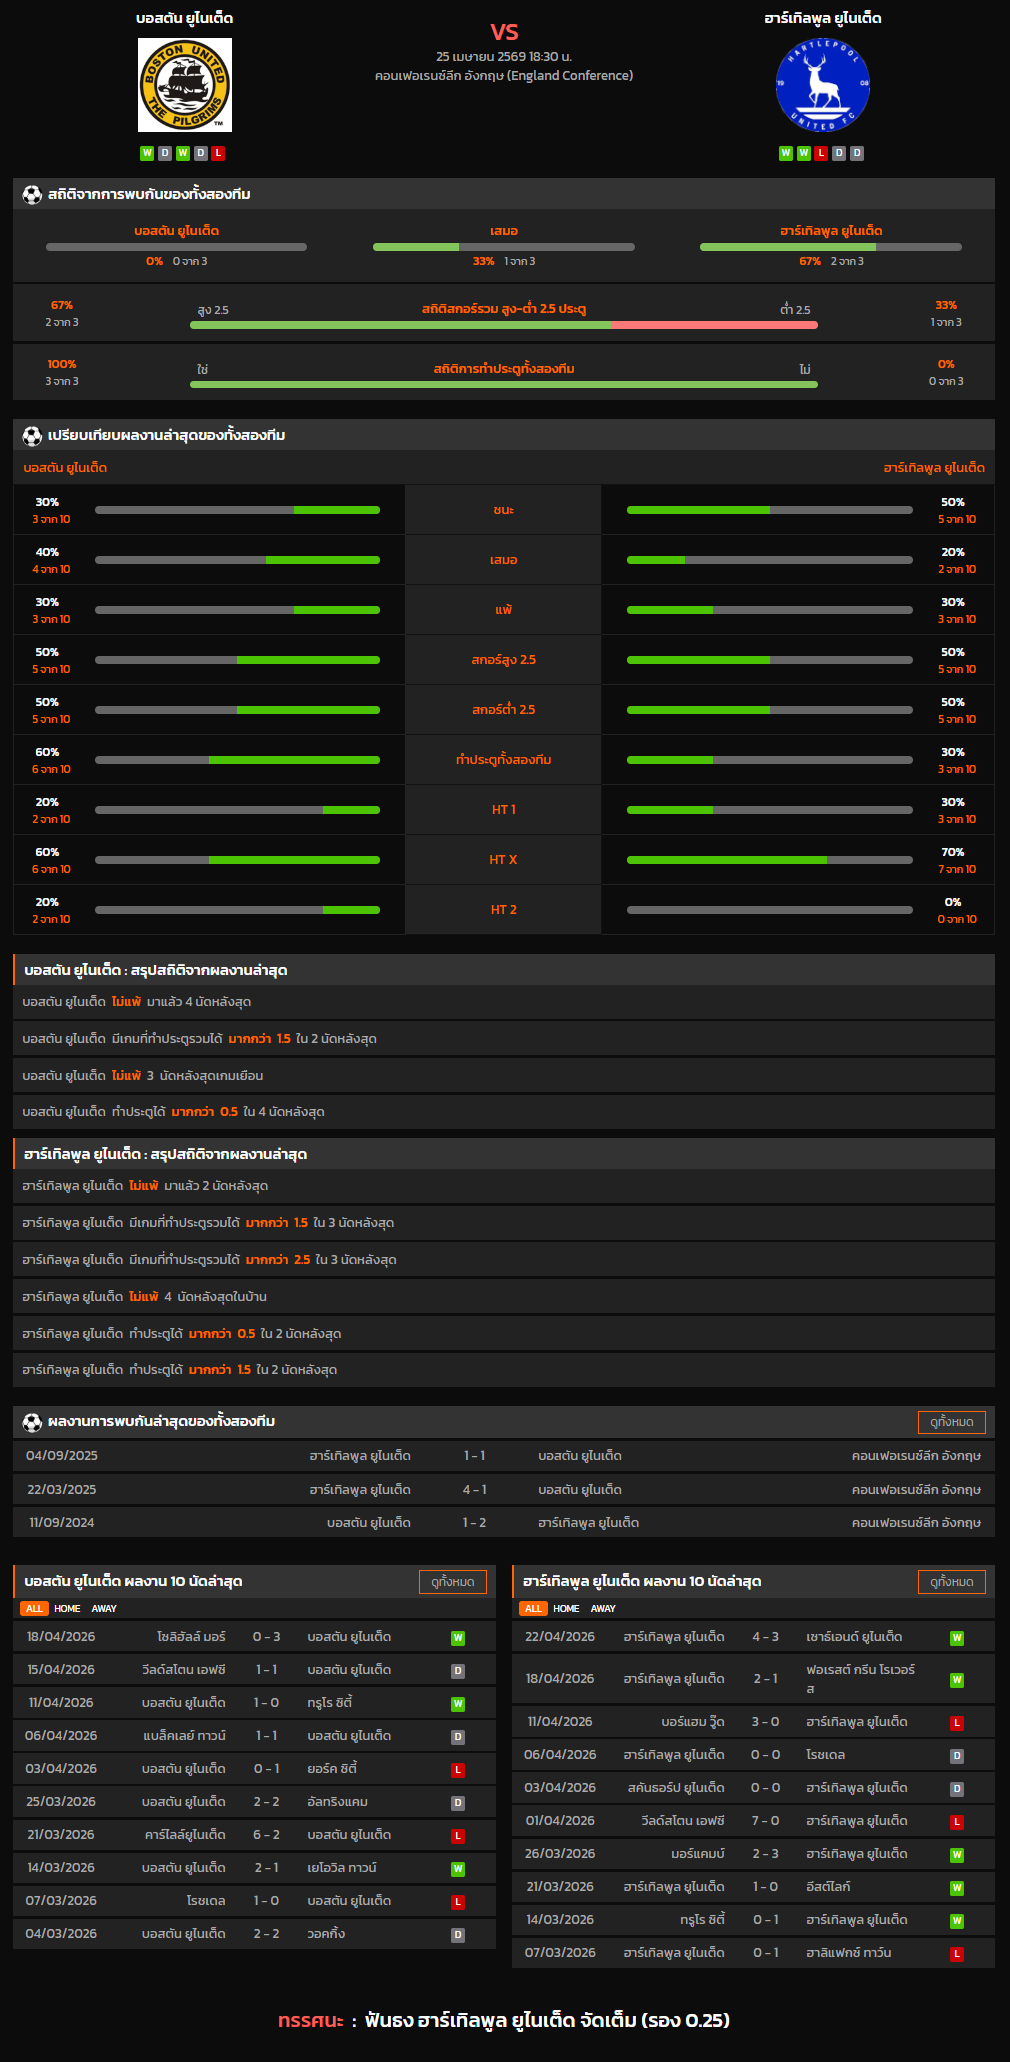Viewport: 1010px width, 2062px height.
Task: Open 'ดูทั้งหมด' button for Boston United last 10
Action: point(452,1582)
